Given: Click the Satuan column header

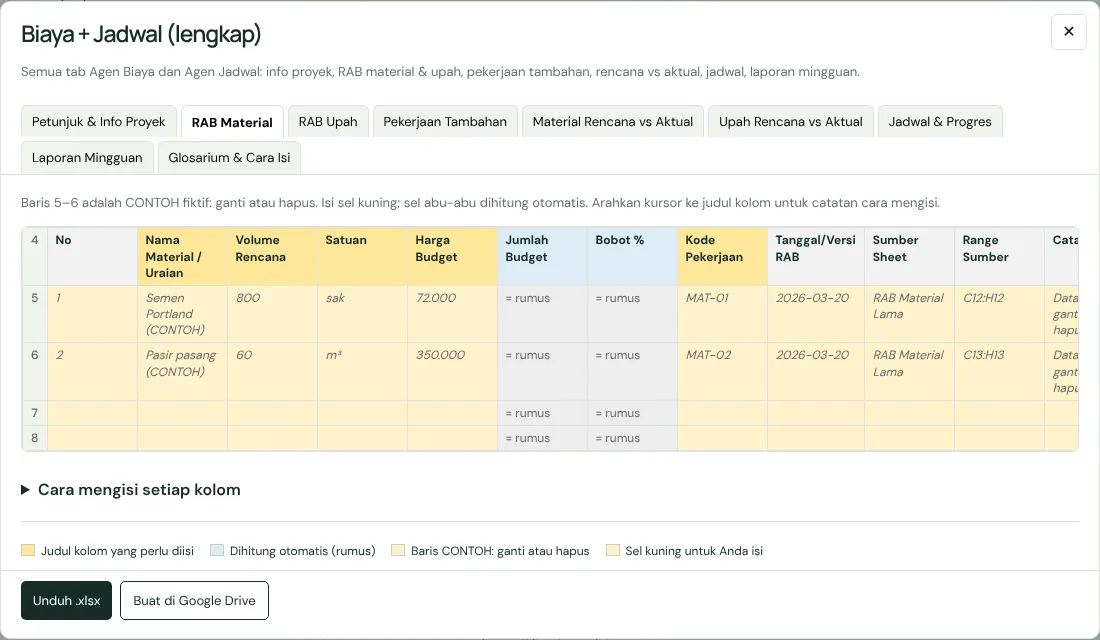Looking at the screenshot, I should click(x=362, y=256).
